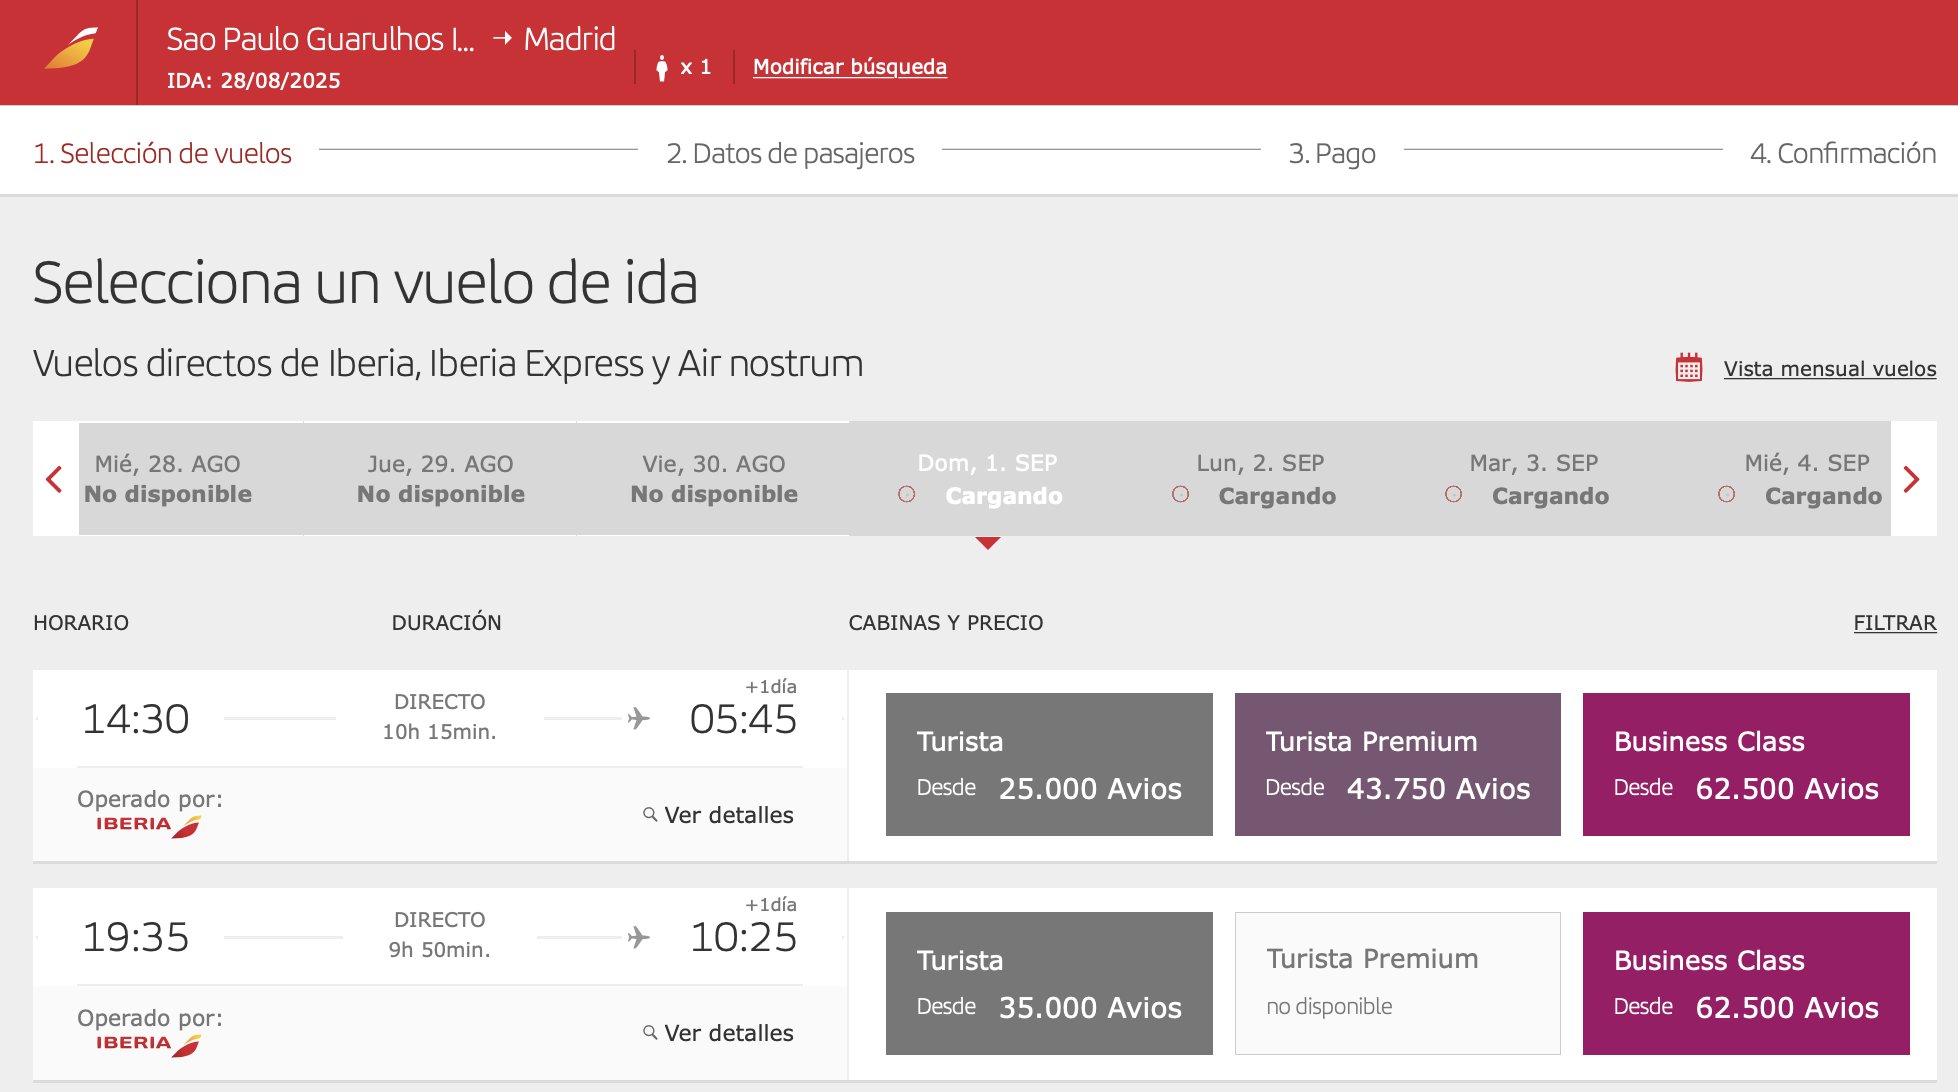Viewport: 1958px width, 1092px height.
Task: Choose Turista Premium 43.750 Avios fare
Action: [x=1397, y=764]
